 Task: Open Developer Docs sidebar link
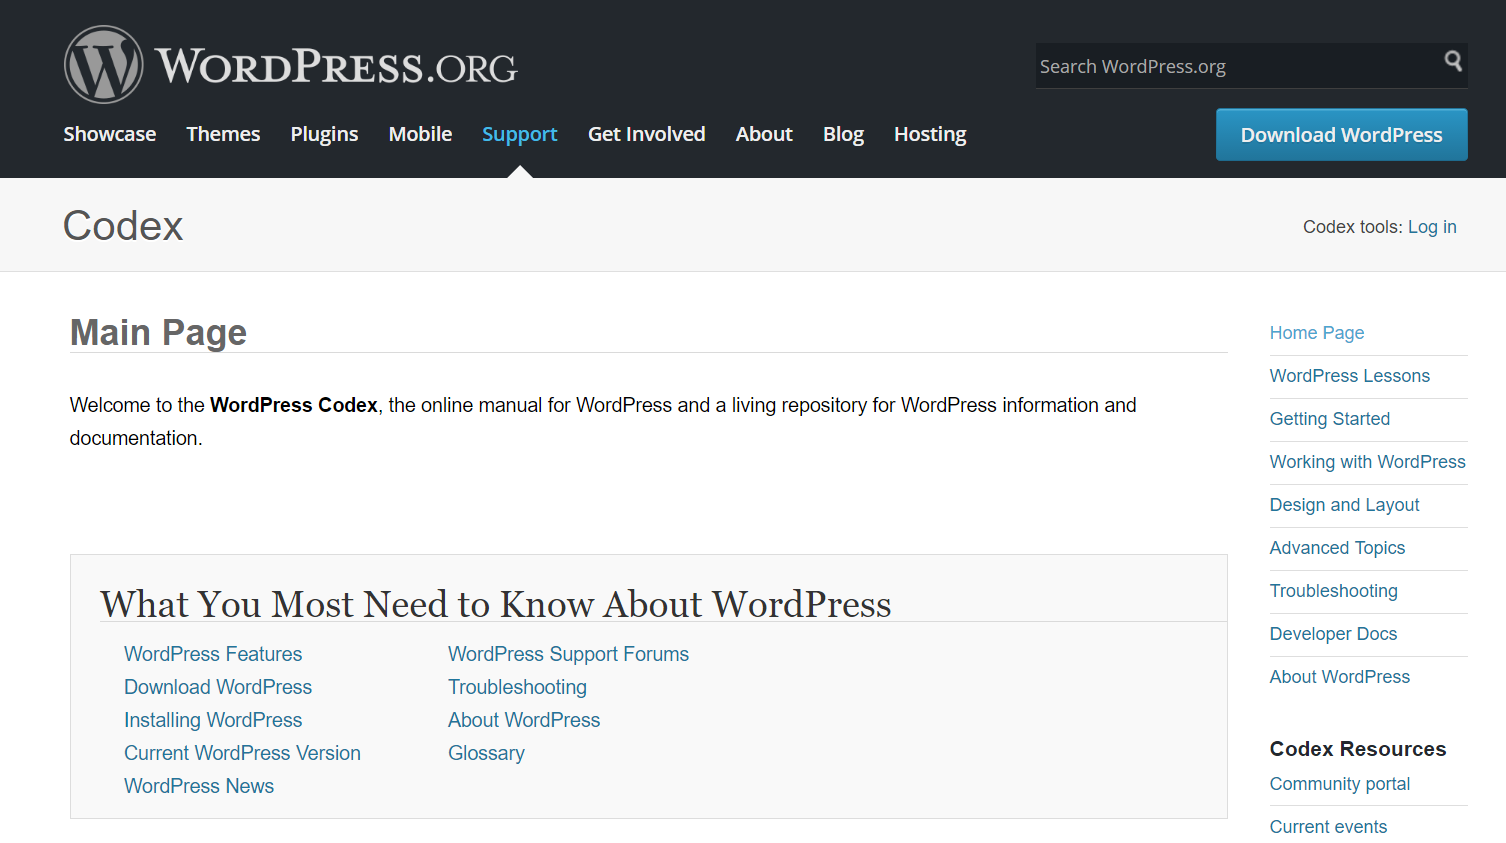pyautogui.click(x=1333, y=634)
